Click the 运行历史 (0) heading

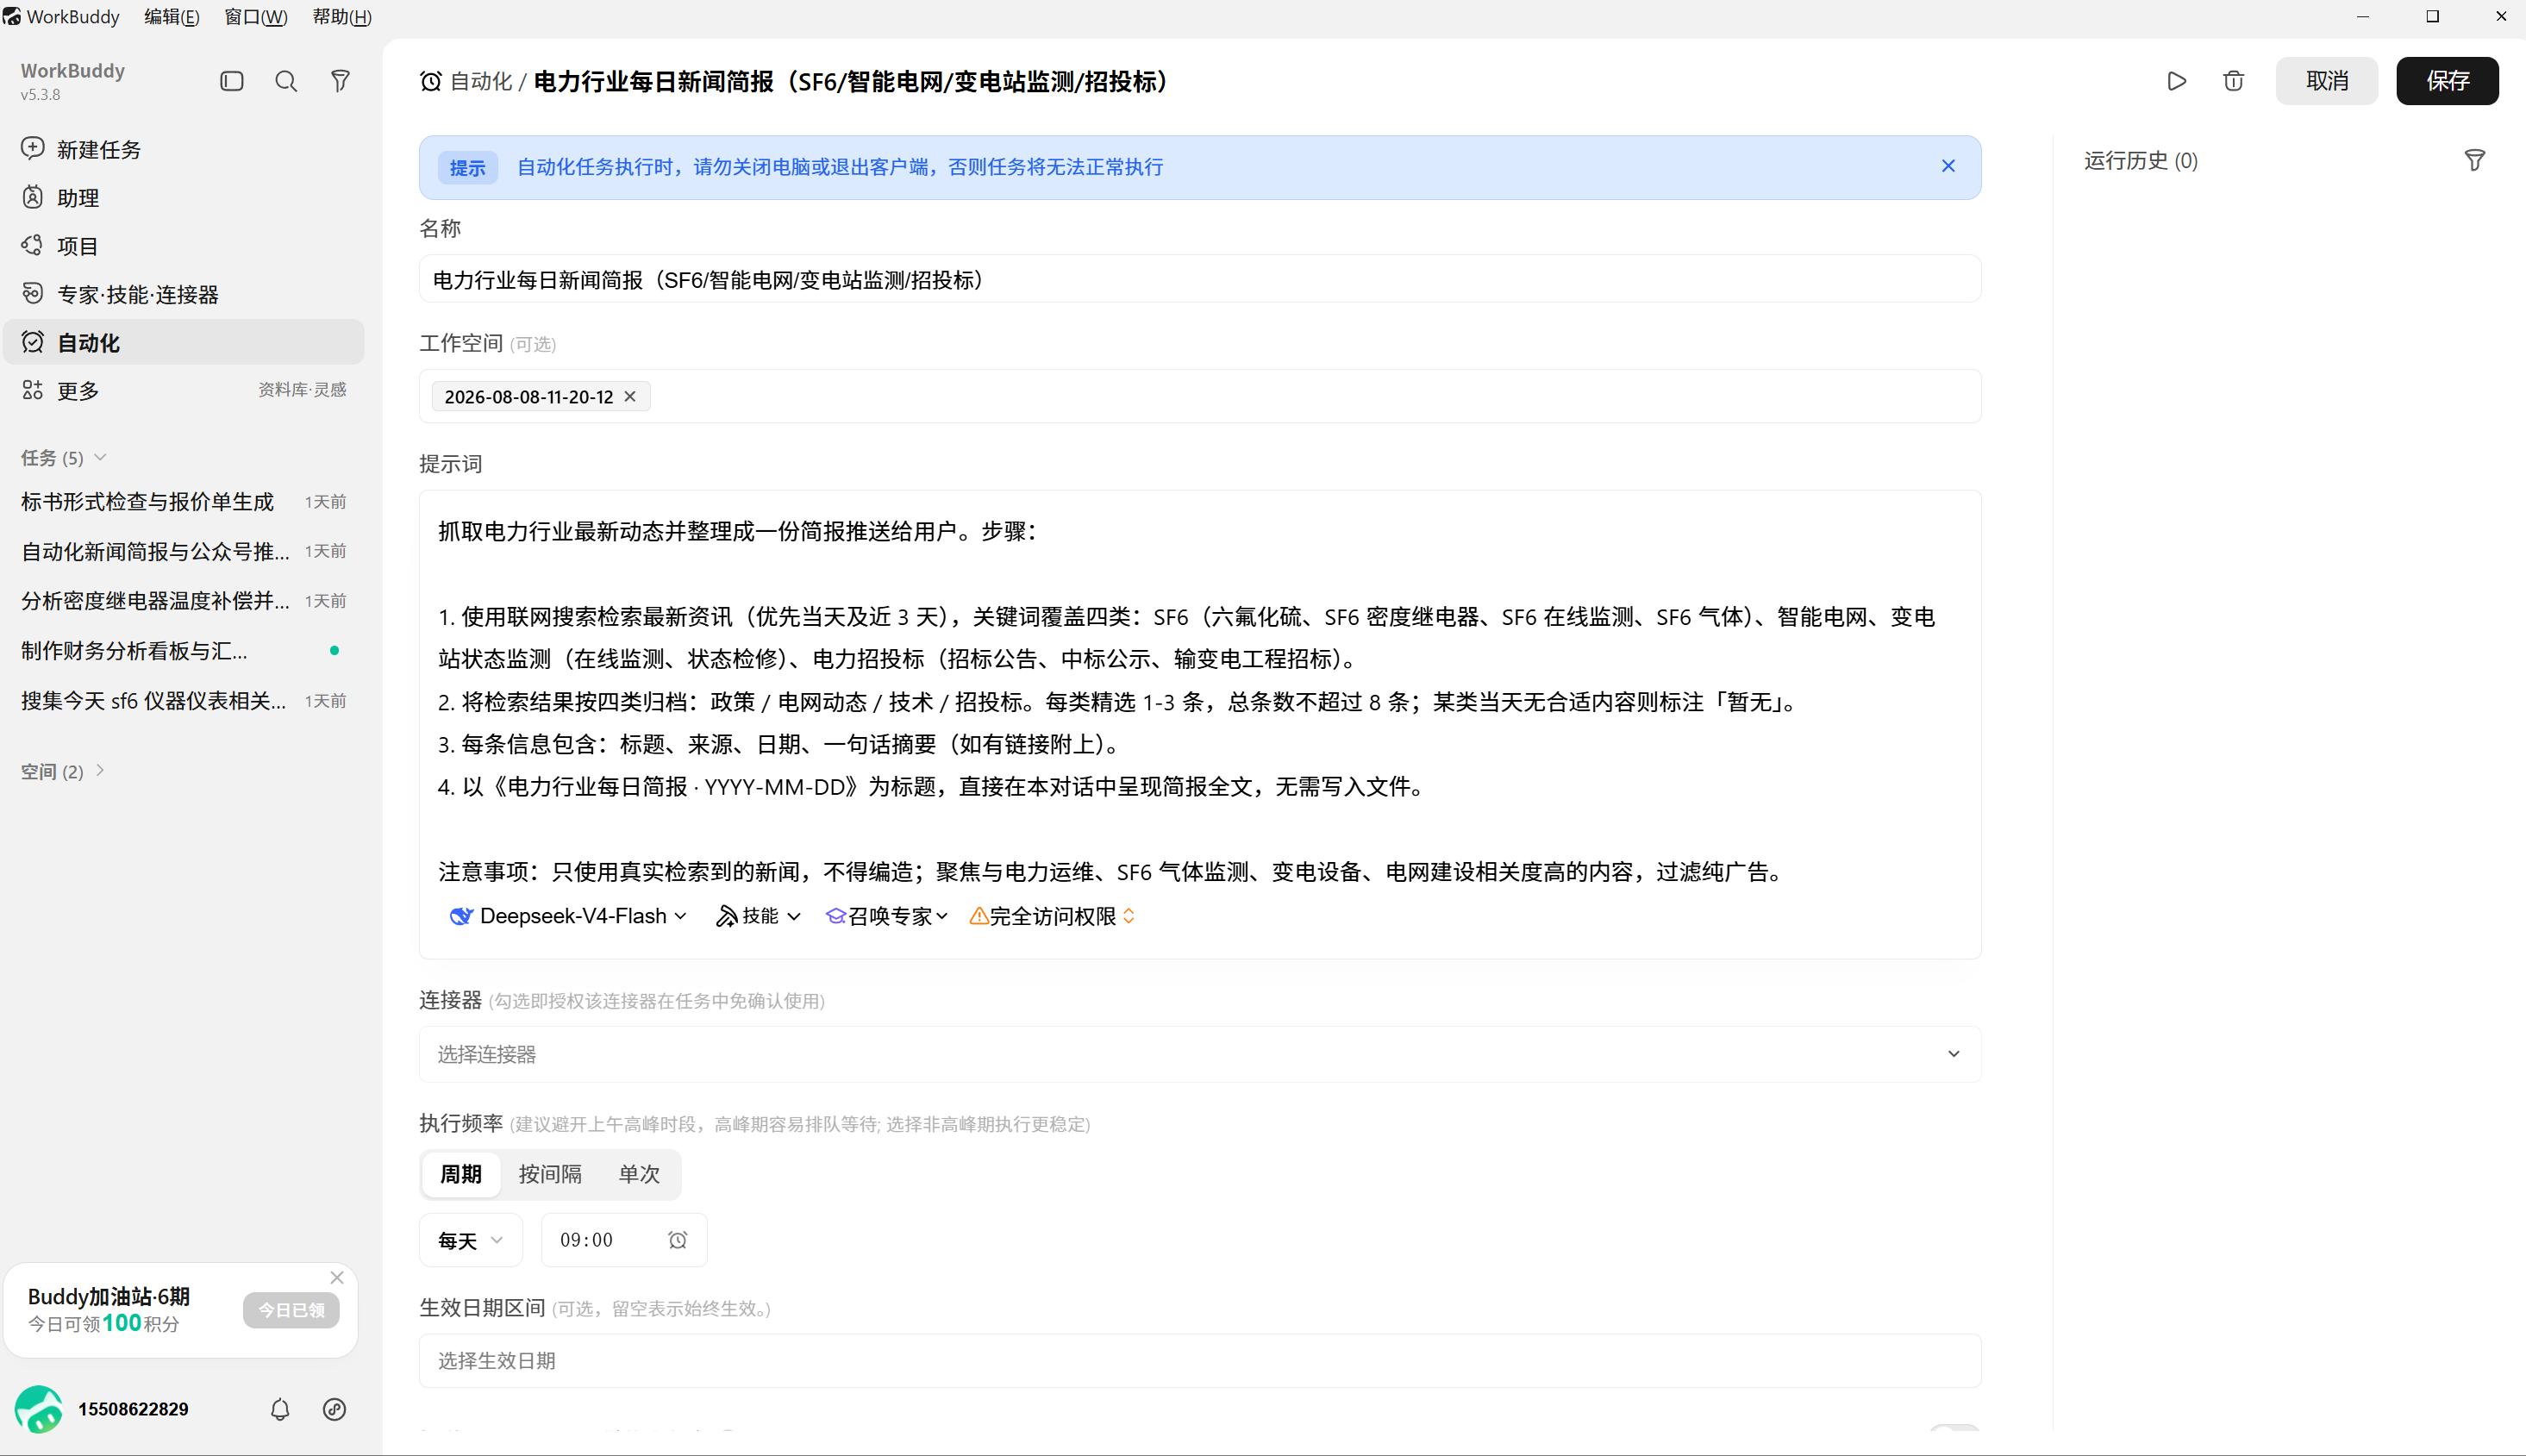click(2140, 160)
